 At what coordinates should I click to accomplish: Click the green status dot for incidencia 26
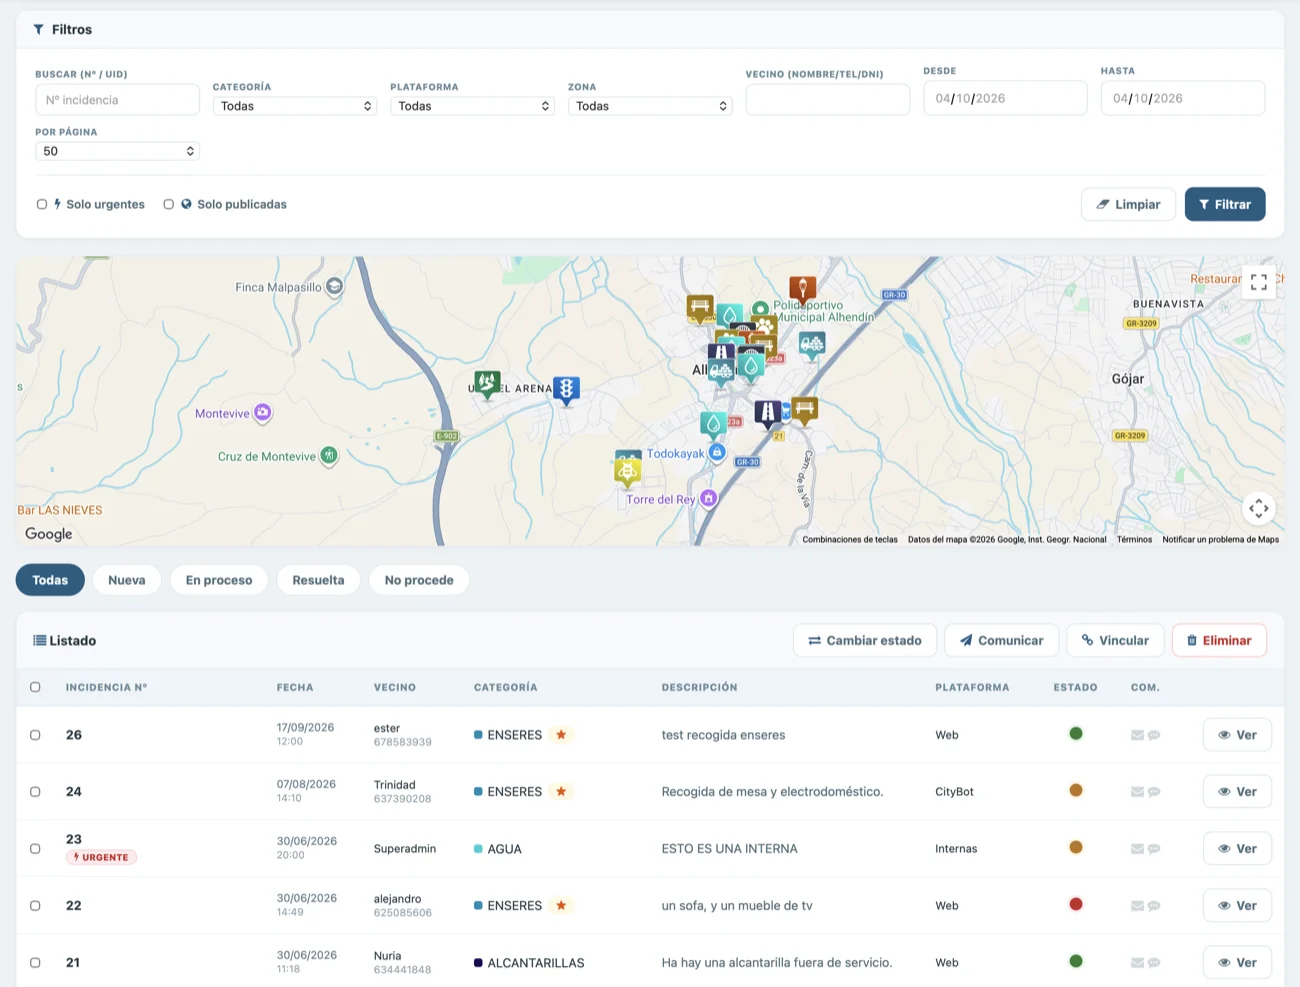[x=1076, y=733]
